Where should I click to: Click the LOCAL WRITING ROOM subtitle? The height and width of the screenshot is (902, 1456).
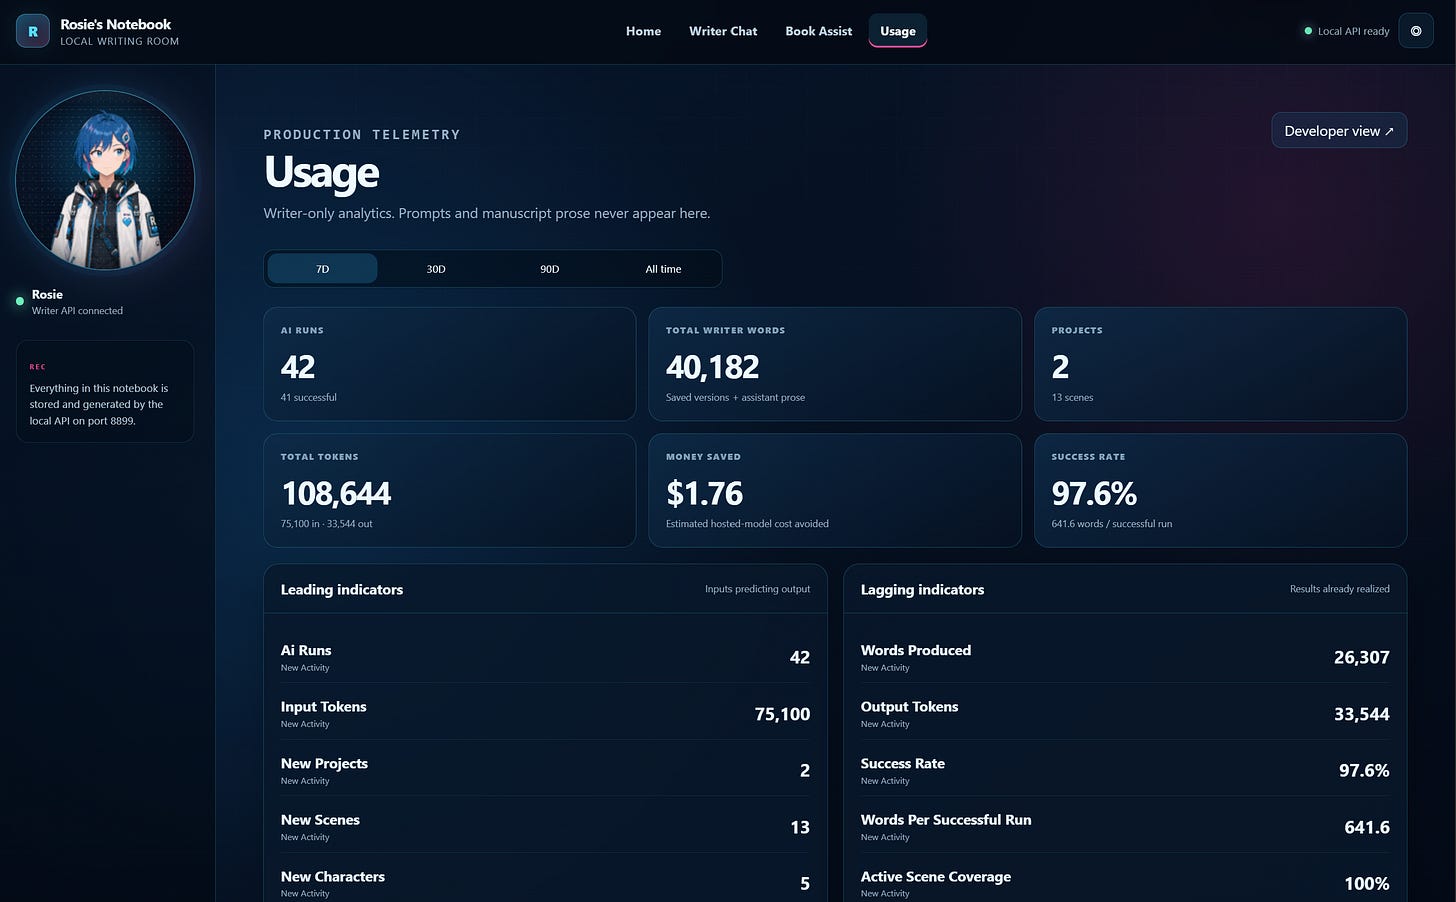pos(120,42)
